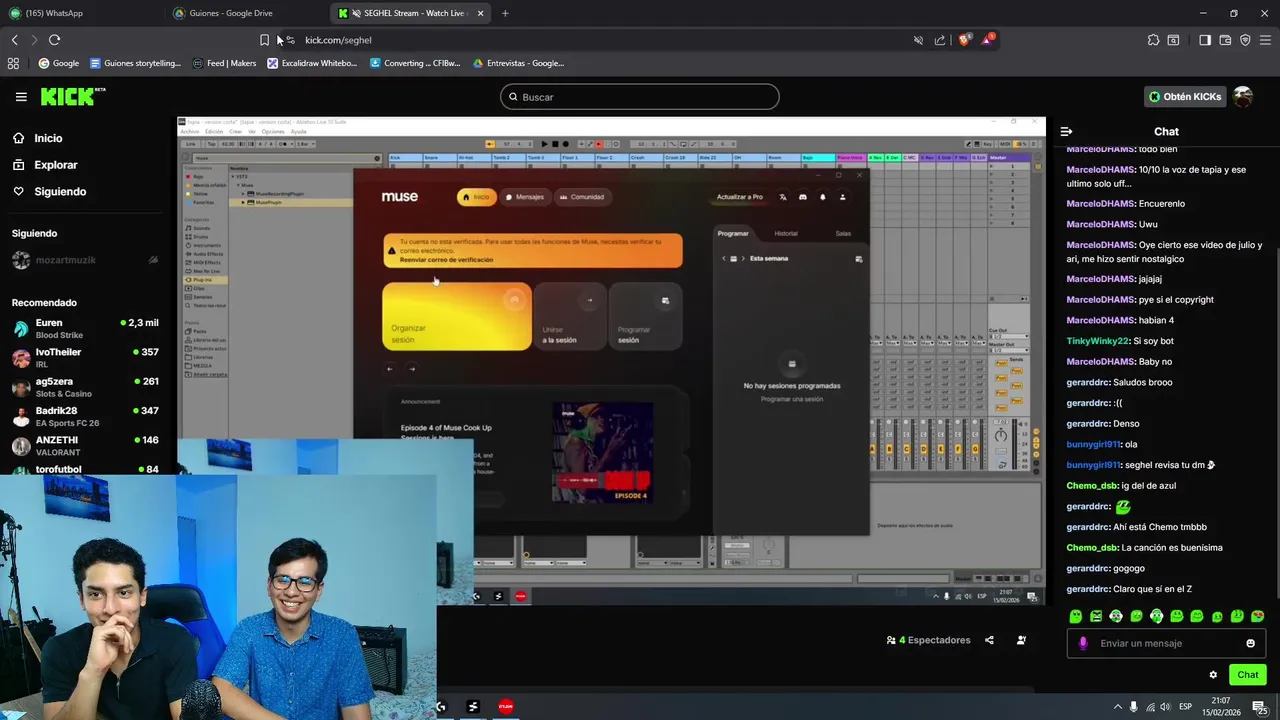Unmute tab via muted speaker icon
This screenshot has width=1280, height=720.
coord(918,40)
